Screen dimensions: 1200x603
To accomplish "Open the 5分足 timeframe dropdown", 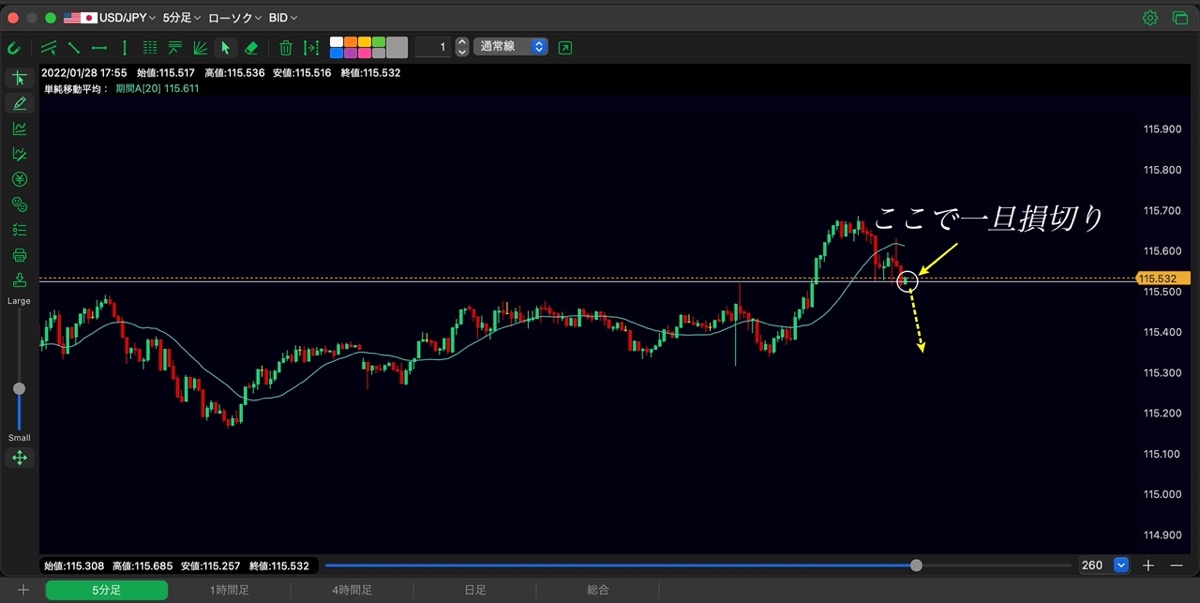I will (x=181, y=18).
